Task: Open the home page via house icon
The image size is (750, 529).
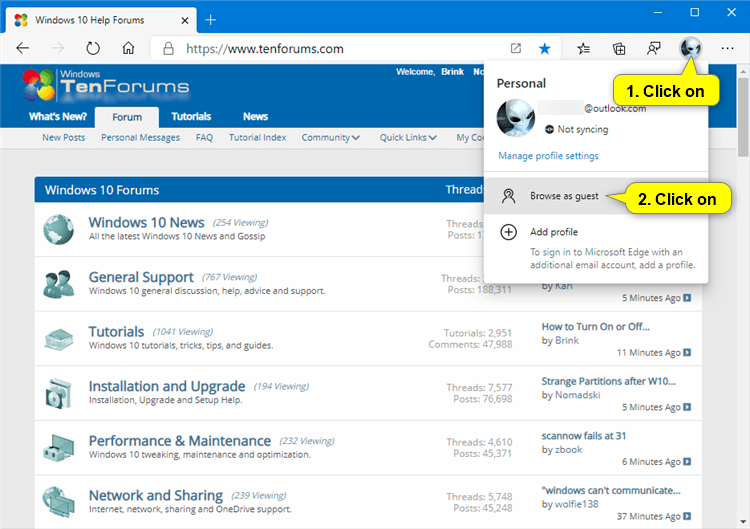Action: 128,48
